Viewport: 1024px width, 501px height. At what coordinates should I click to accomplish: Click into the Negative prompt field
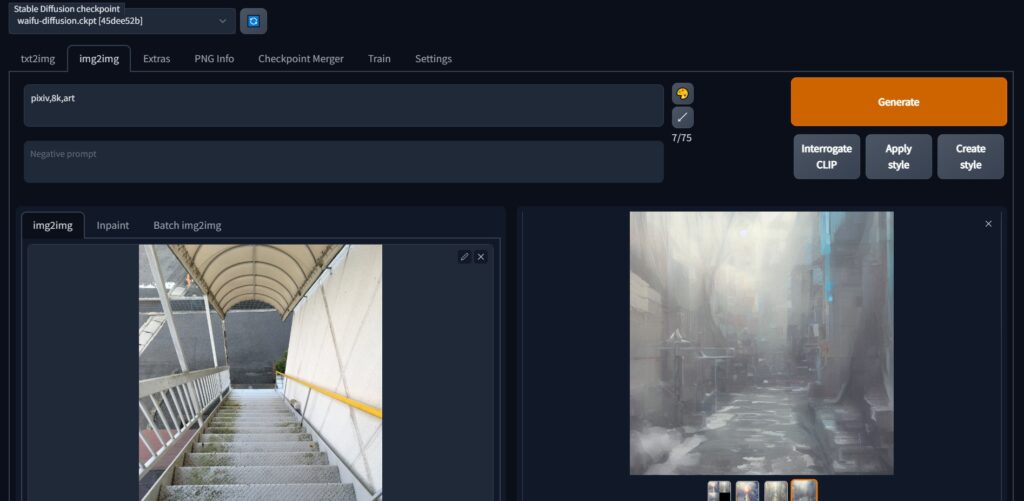click(343, 162)
